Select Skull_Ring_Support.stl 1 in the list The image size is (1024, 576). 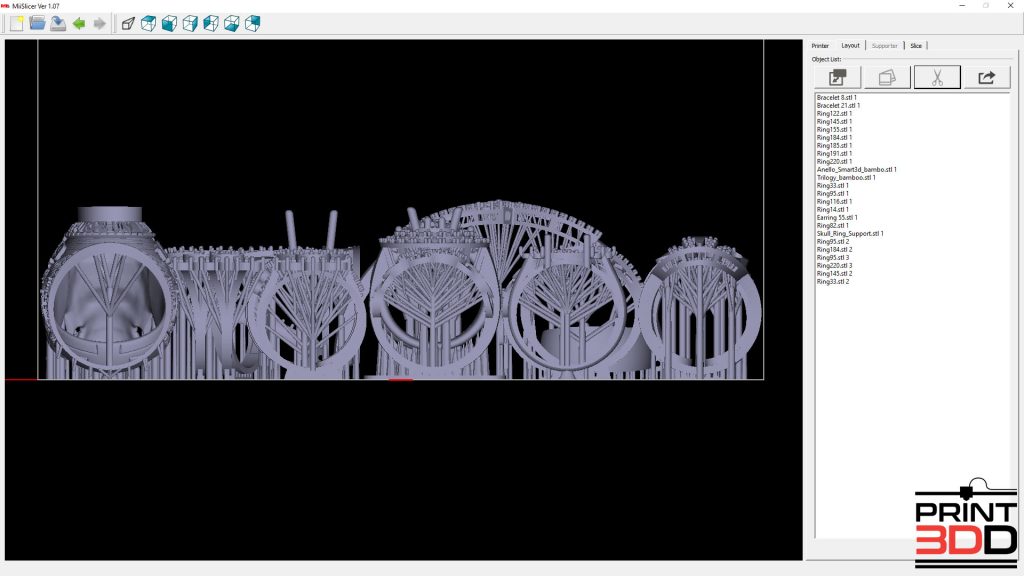coord(850,233)
